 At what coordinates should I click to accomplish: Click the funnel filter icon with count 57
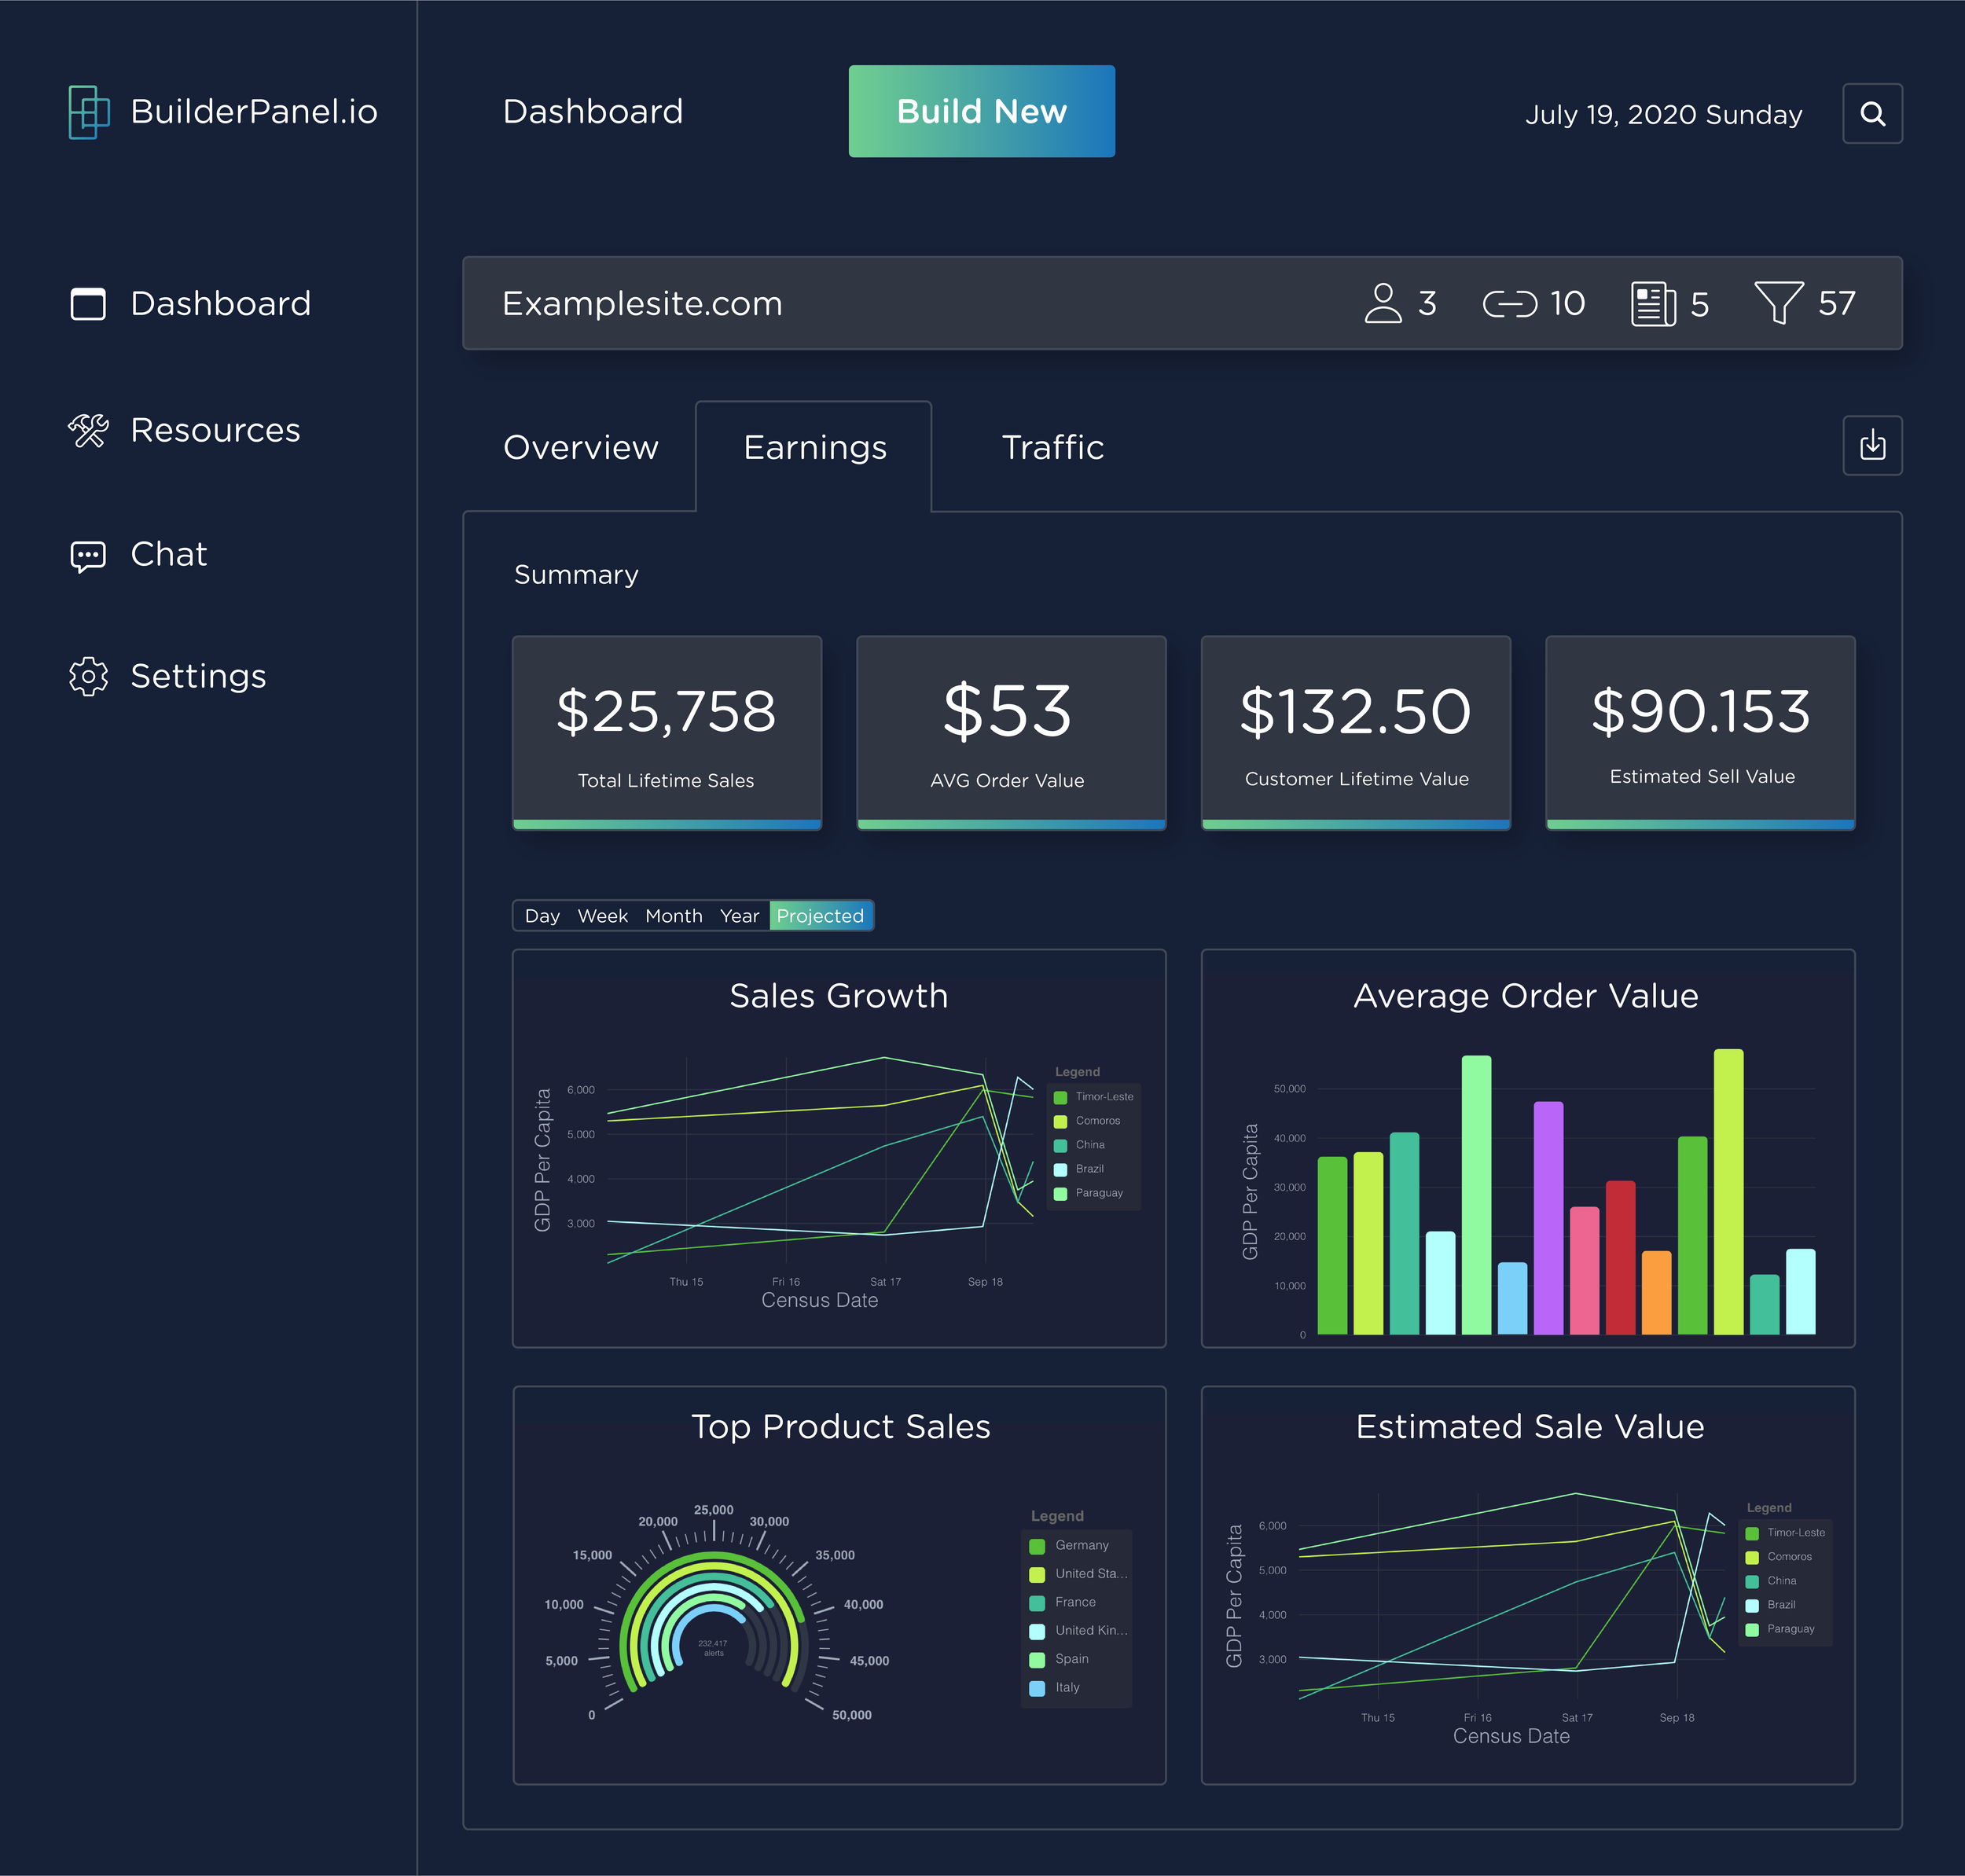1780,303
